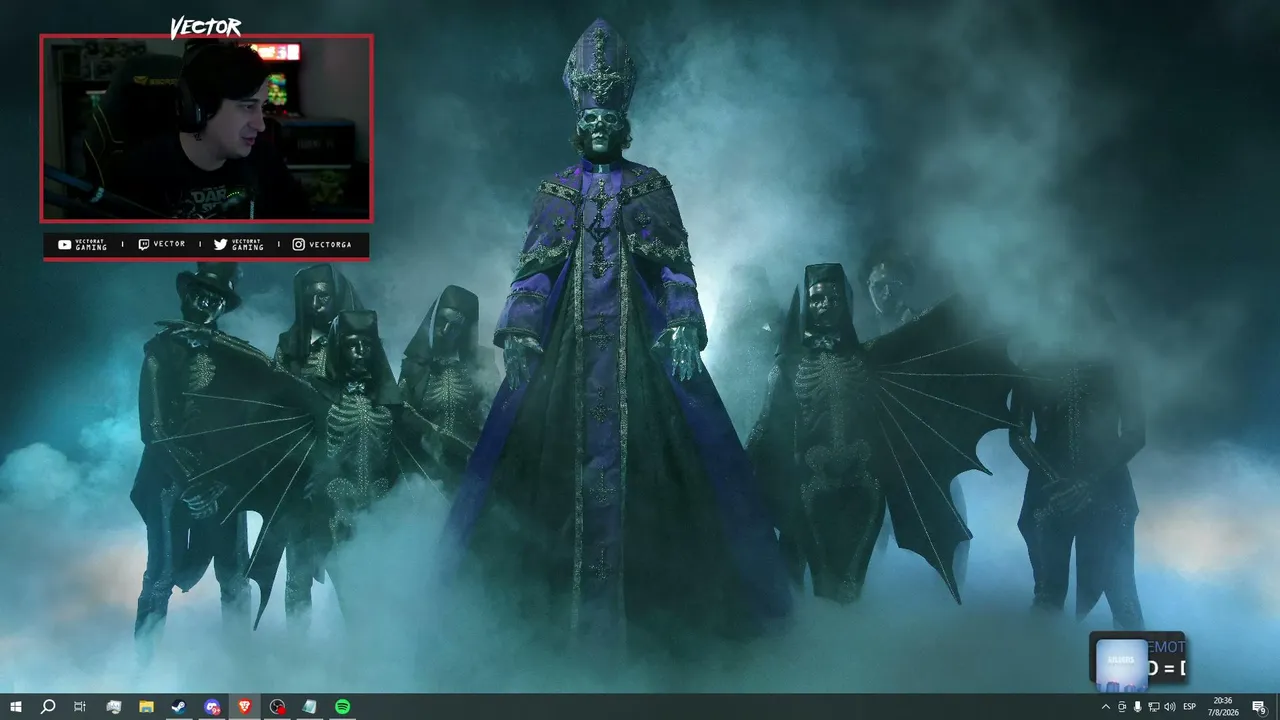
Task: Open OBS Studio recording icon in taskbar
Action: click(x=278, y=707)
